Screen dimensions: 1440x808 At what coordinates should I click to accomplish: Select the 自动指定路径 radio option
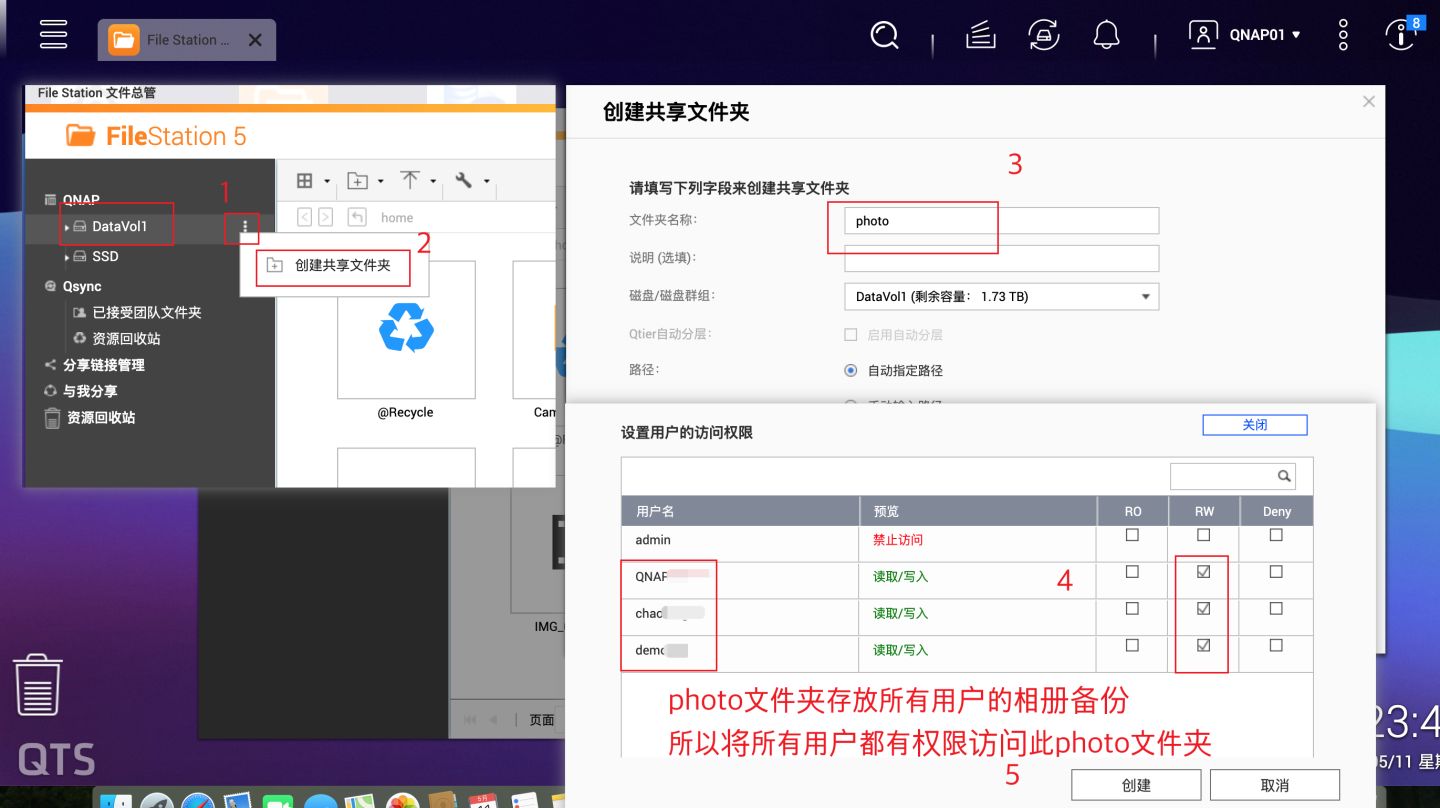[x=850, y=370]
